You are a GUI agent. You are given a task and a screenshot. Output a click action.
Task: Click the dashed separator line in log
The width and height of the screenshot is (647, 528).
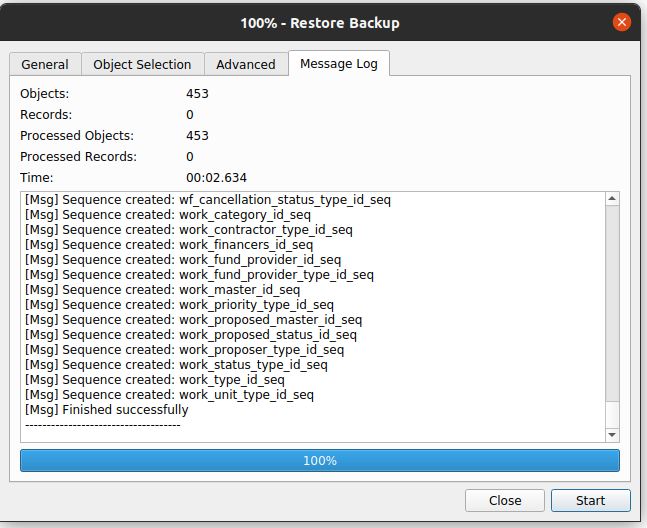pos(103,425)
